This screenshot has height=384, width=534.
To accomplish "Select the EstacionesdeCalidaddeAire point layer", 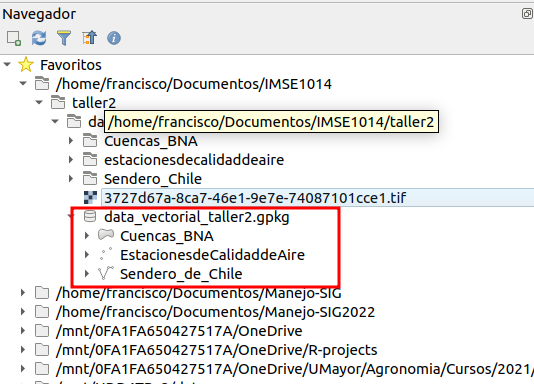I will point(212,255).
